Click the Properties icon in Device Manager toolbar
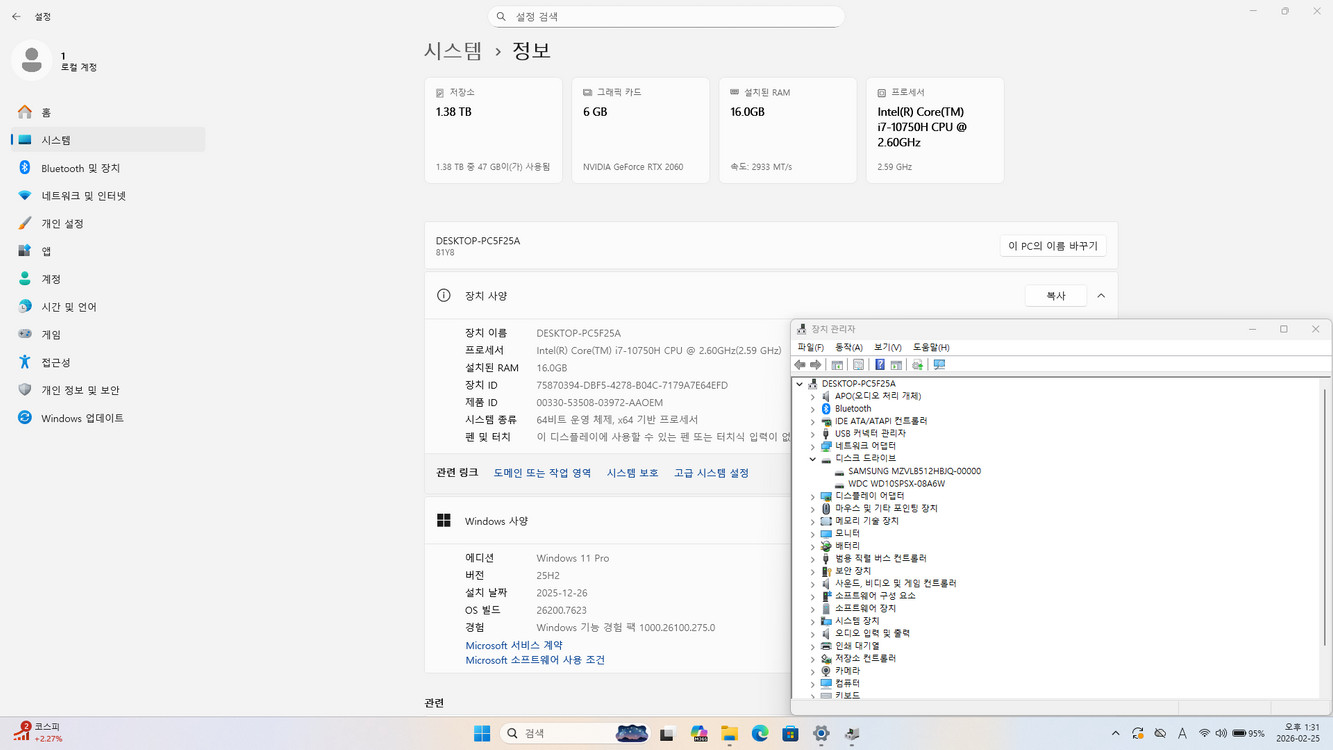The height and width of the screenshot is (750, 1333). pyautogui.click(x=858, y=364)
